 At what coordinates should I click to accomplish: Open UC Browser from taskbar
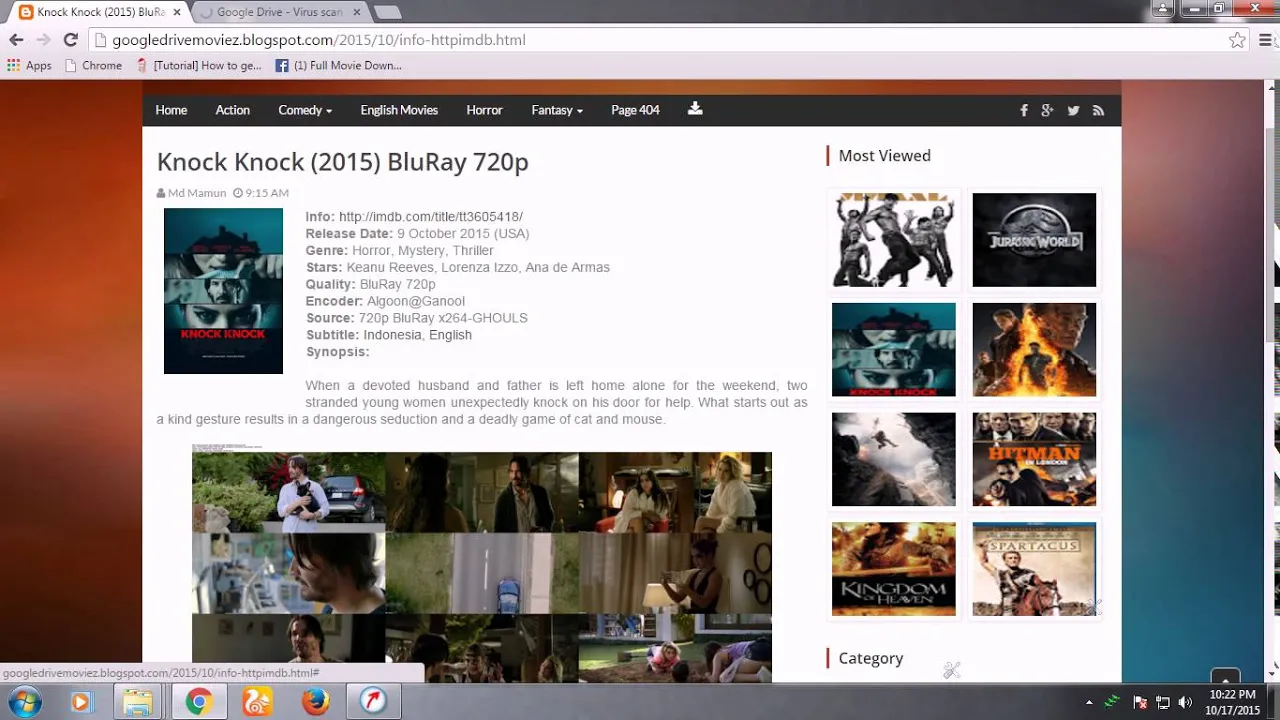[x=257, y=702]
